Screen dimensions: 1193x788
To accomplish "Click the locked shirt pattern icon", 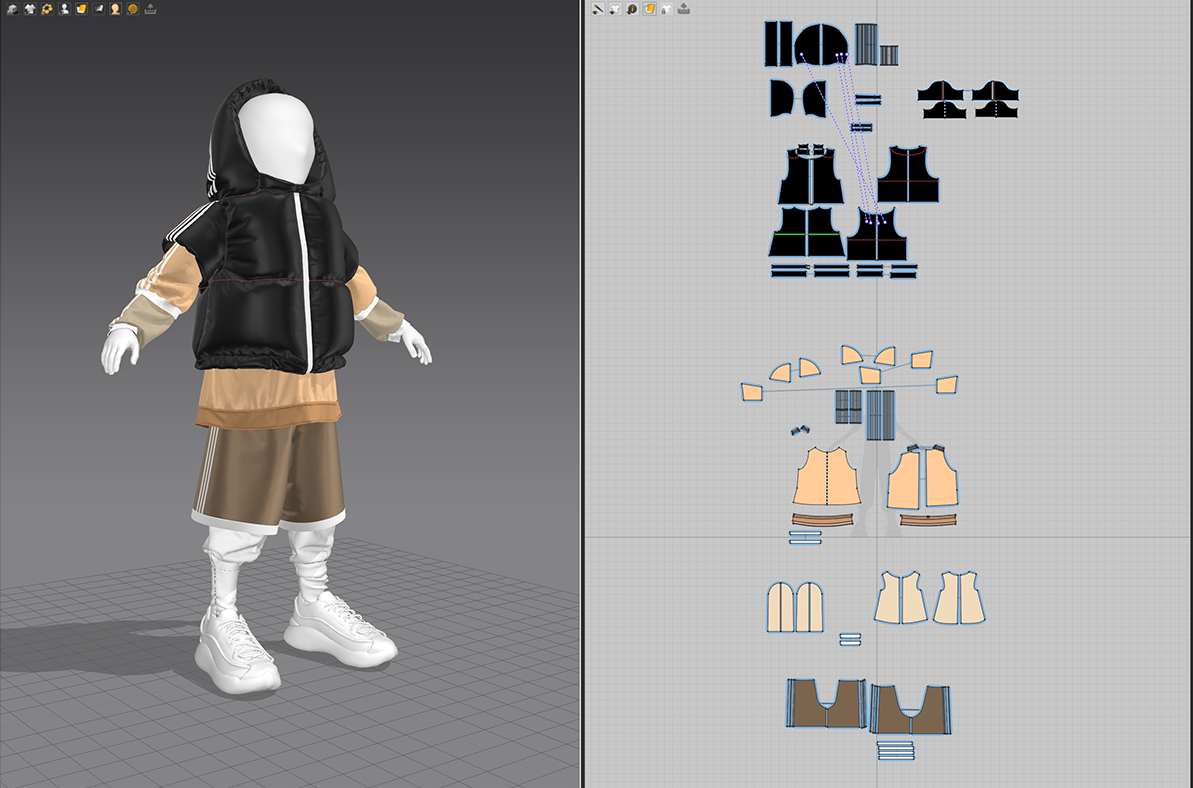I will [665, 9].
